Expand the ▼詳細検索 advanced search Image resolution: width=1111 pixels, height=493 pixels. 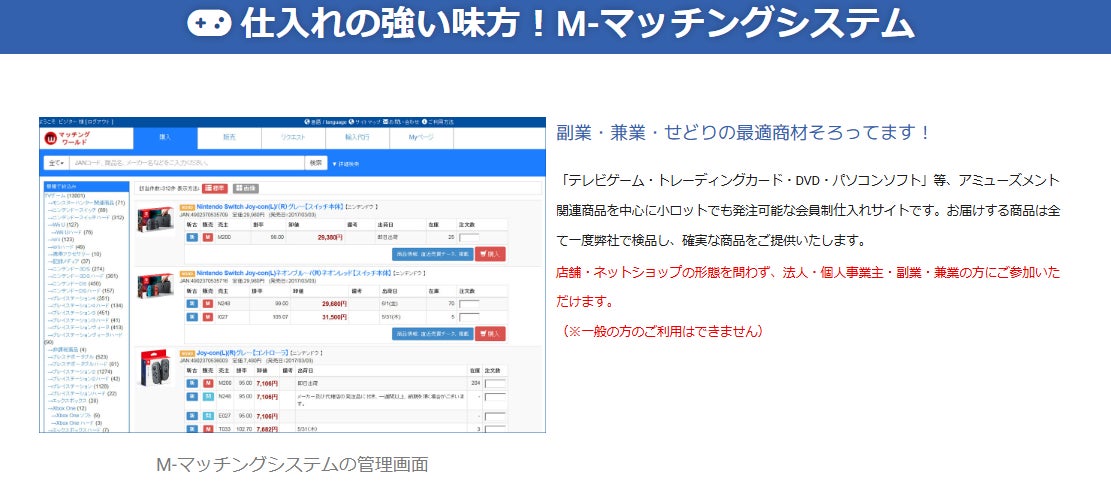tap(346, 164)
